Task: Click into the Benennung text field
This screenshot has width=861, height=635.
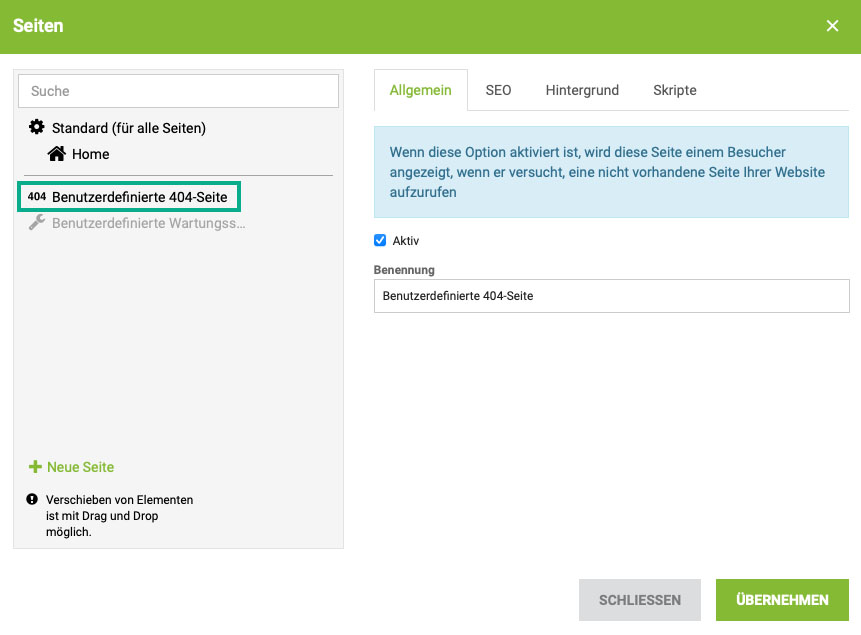Action: click(x=611, y=296)
